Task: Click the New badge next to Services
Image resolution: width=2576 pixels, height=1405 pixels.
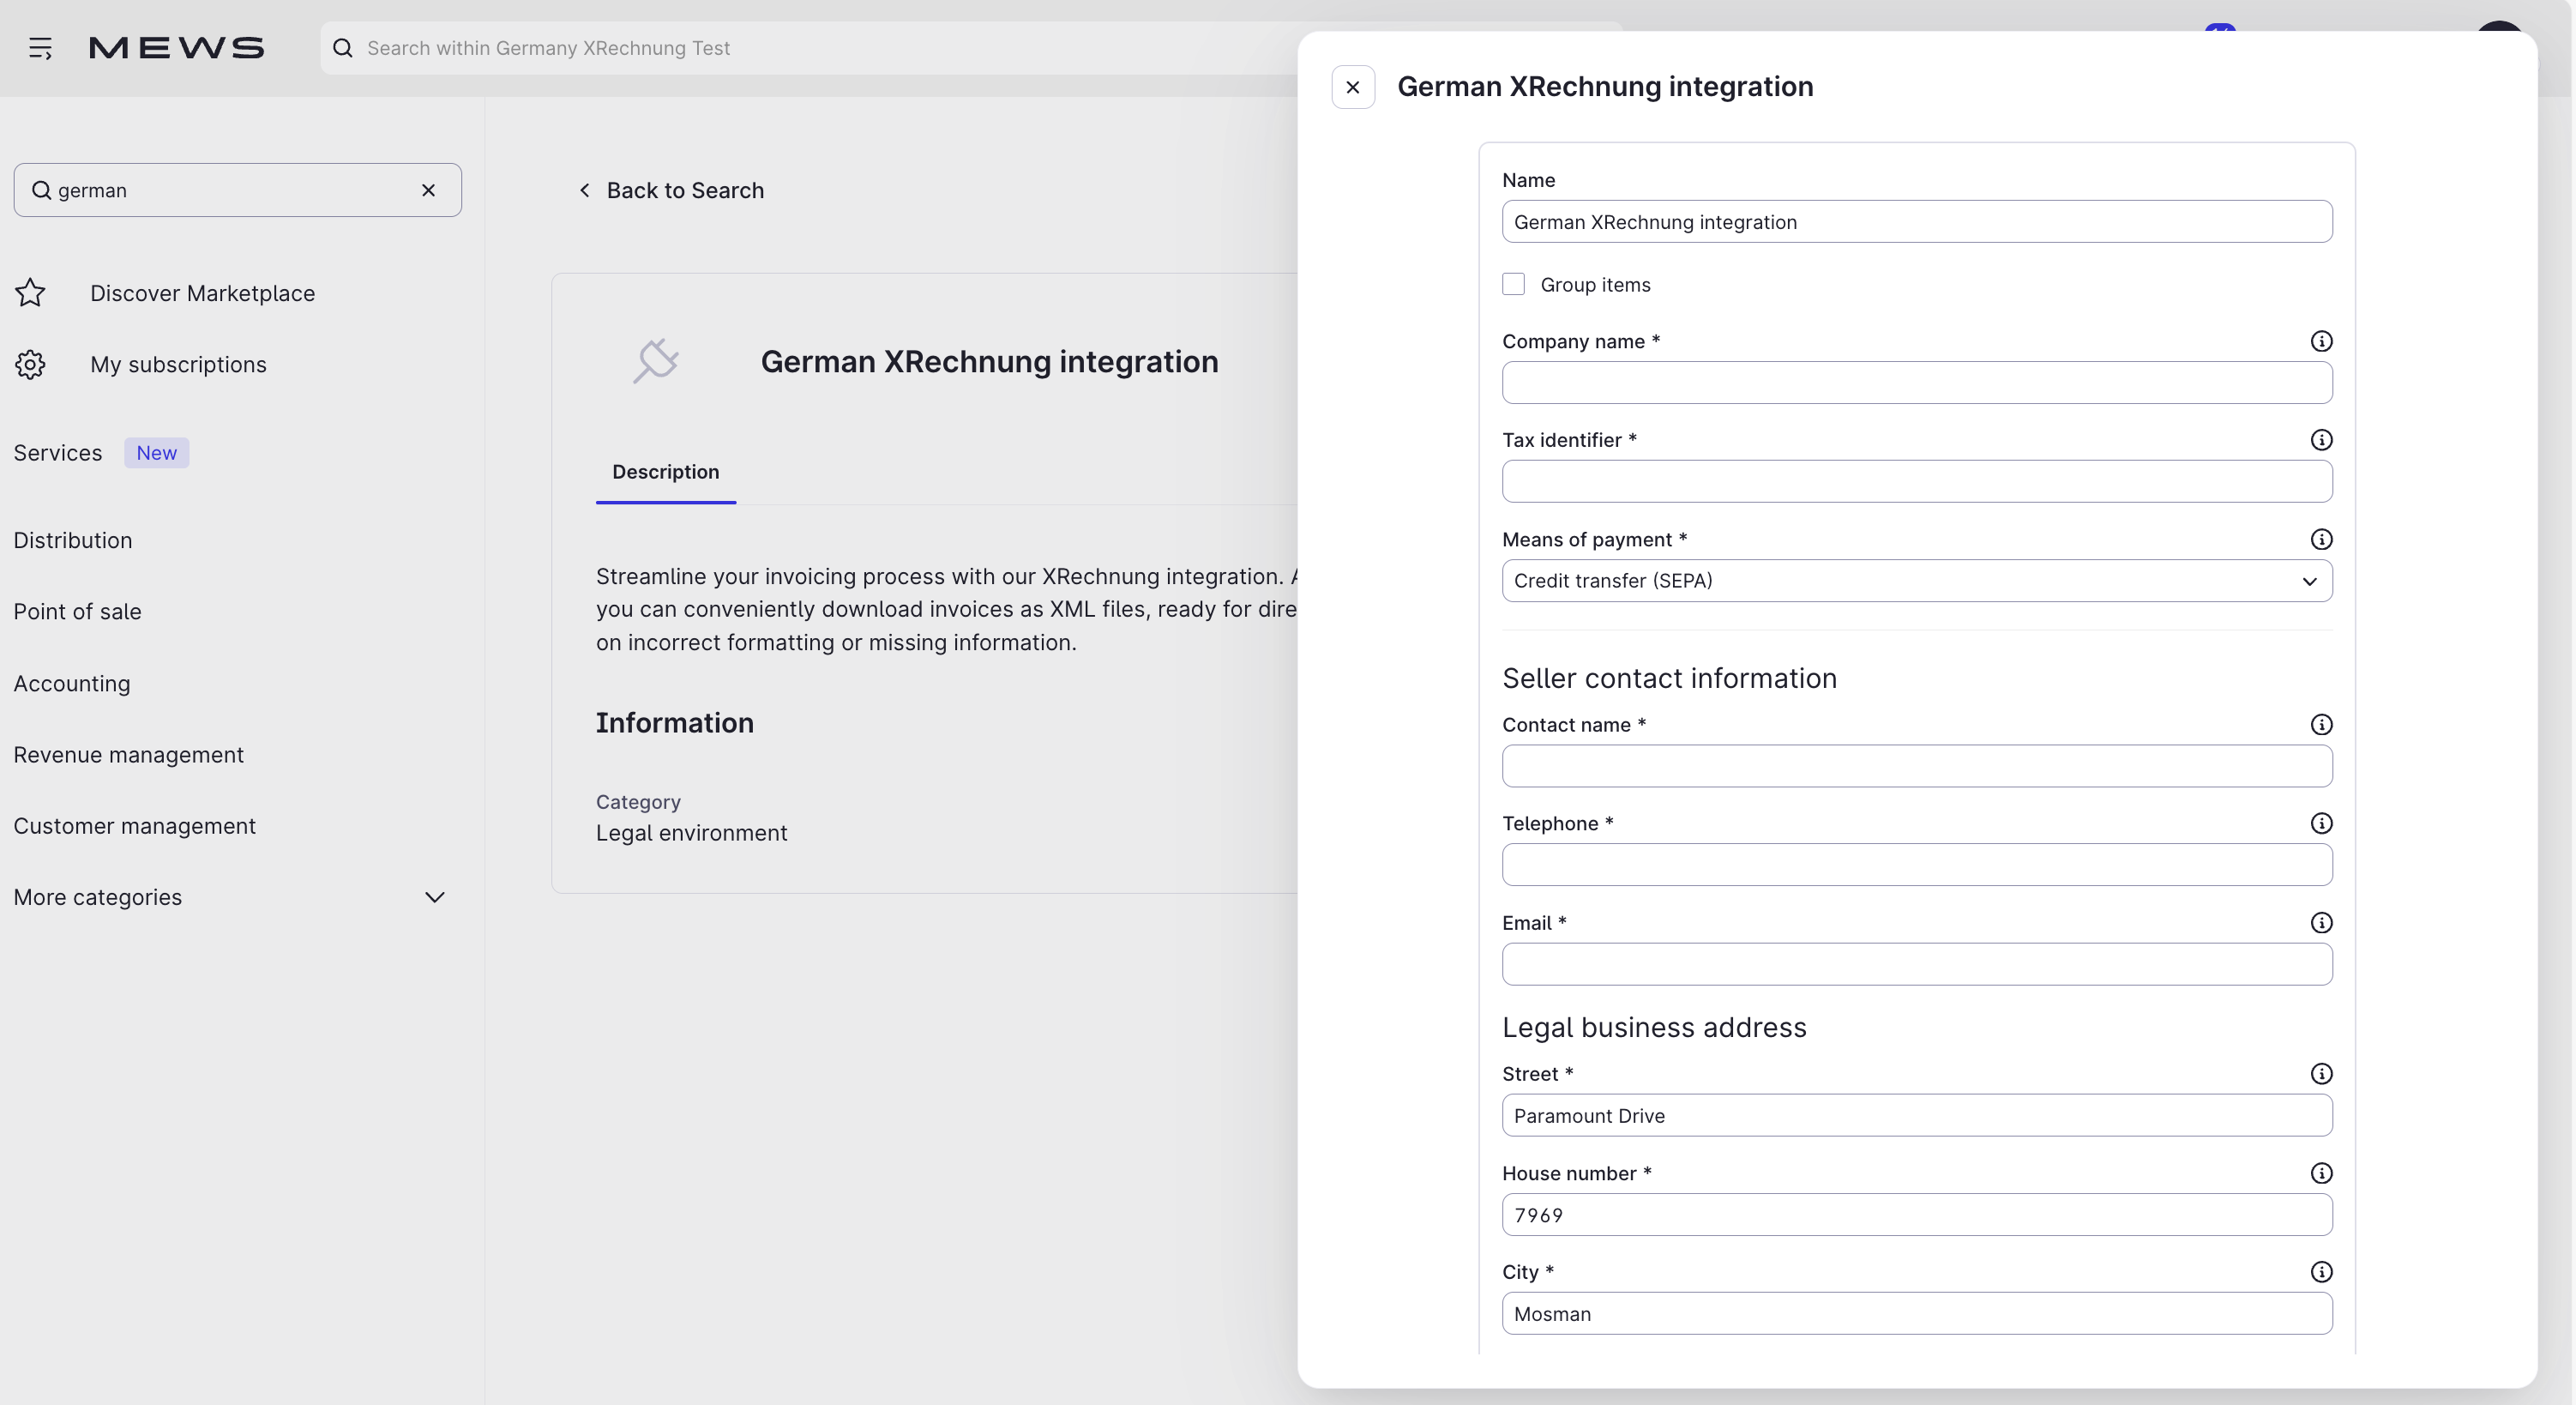Action: (157, 453)
